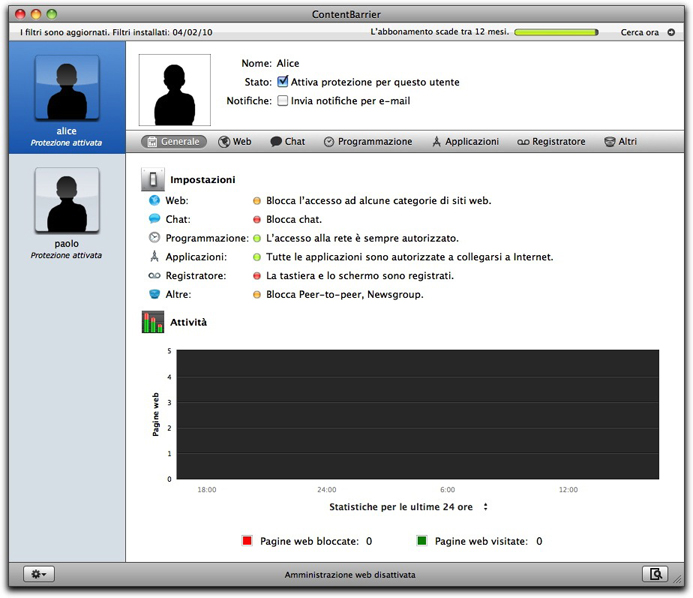Click the Impostazioni switch icon

tap(153, 179)
